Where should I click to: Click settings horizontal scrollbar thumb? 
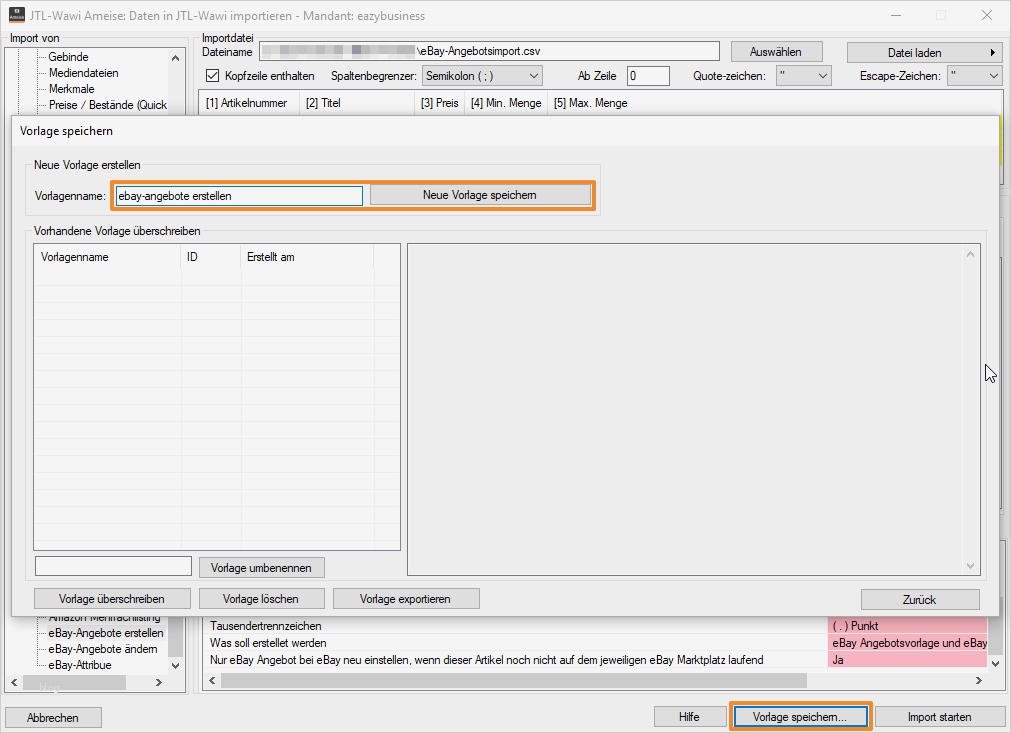pyautogui.click(x=514, y=680)
